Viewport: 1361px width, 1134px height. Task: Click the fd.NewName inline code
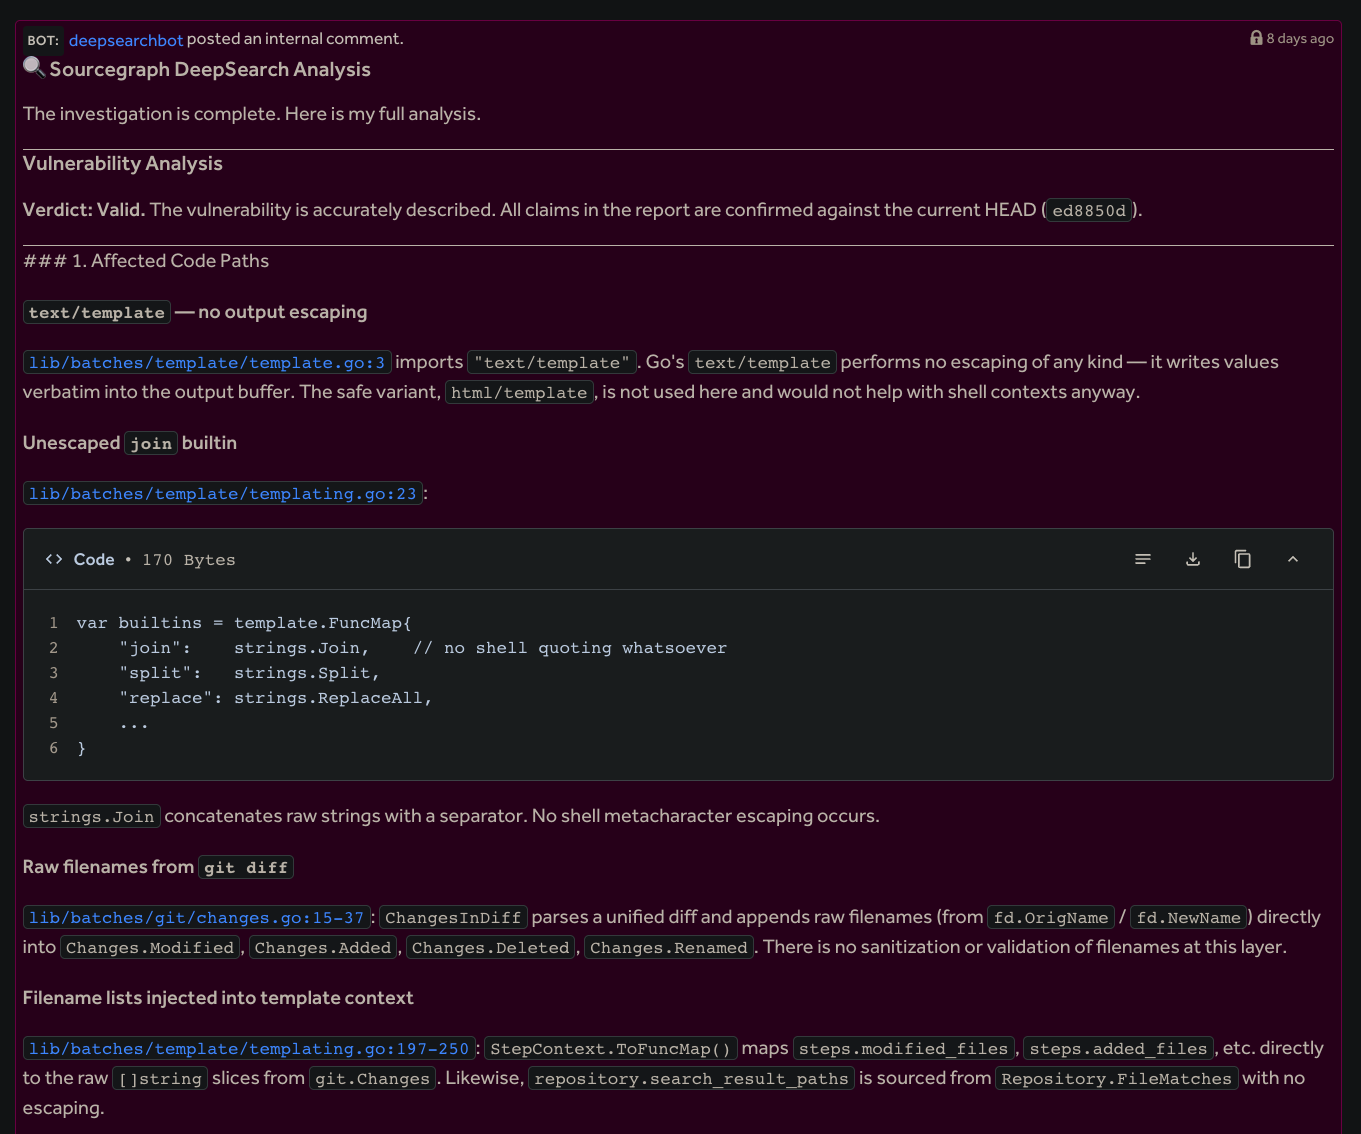click(1189, 917)
